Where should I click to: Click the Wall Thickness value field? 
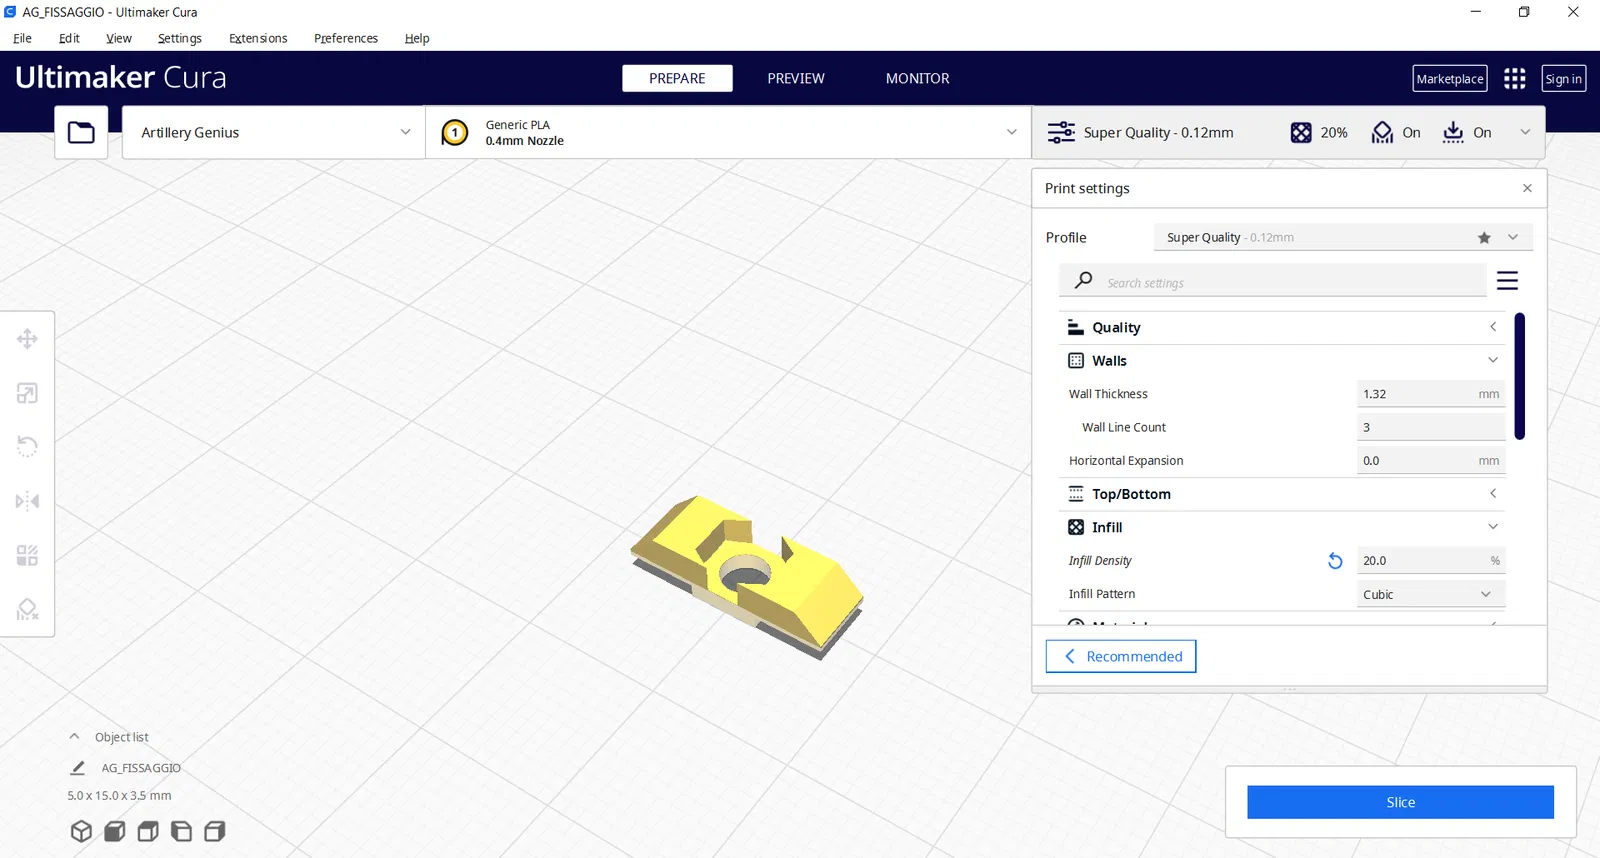tap(1431, 394)
